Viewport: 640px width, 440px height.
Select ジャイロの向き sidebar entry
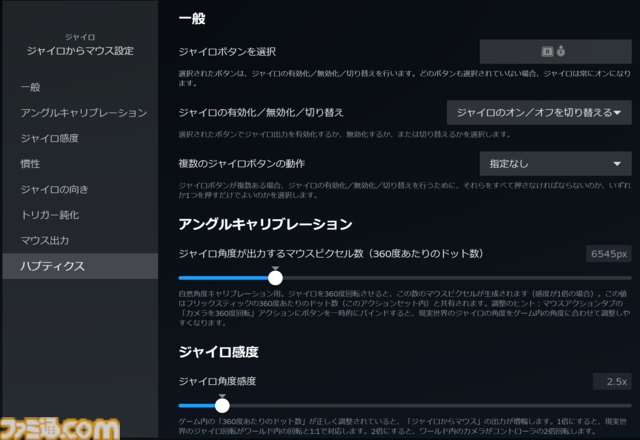(x=80, y=189)
